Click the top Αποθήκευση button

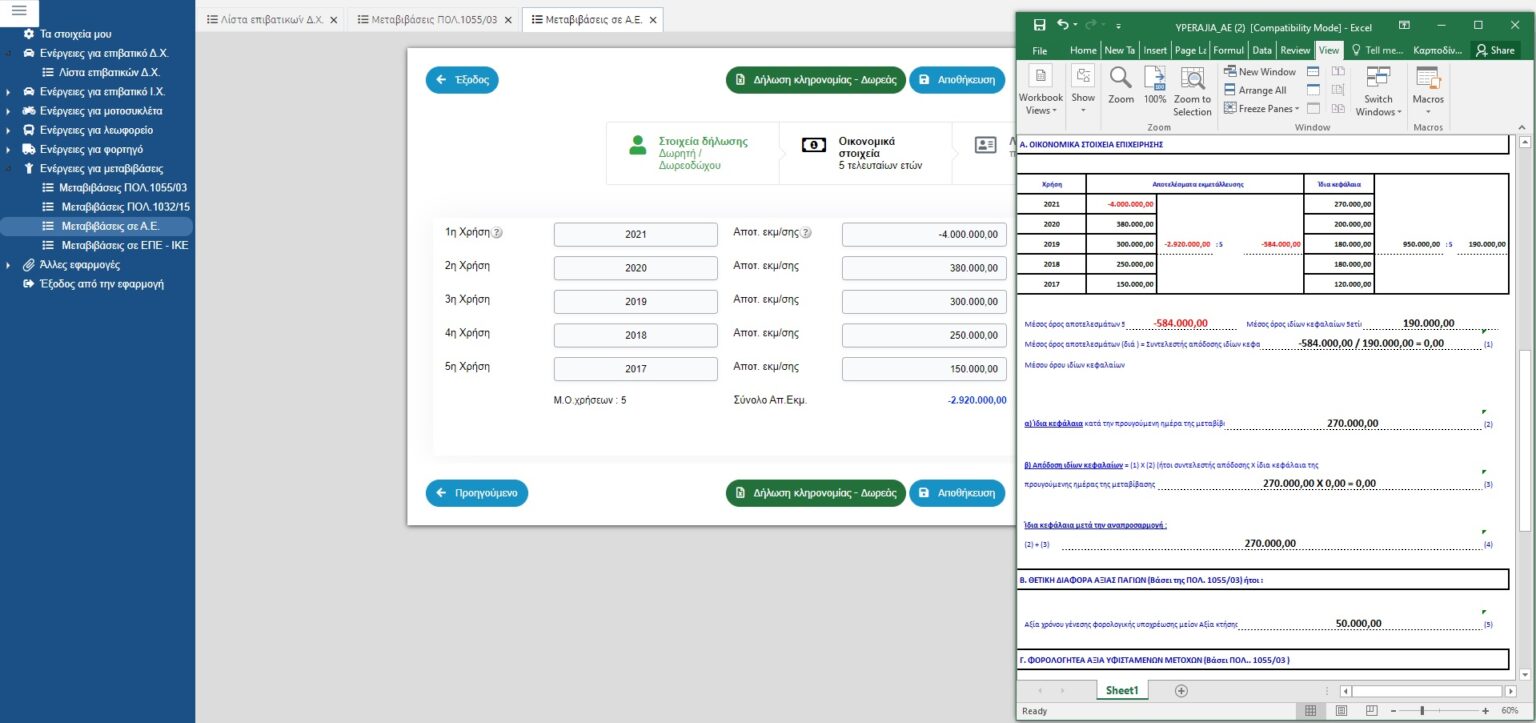click(956, 80)
